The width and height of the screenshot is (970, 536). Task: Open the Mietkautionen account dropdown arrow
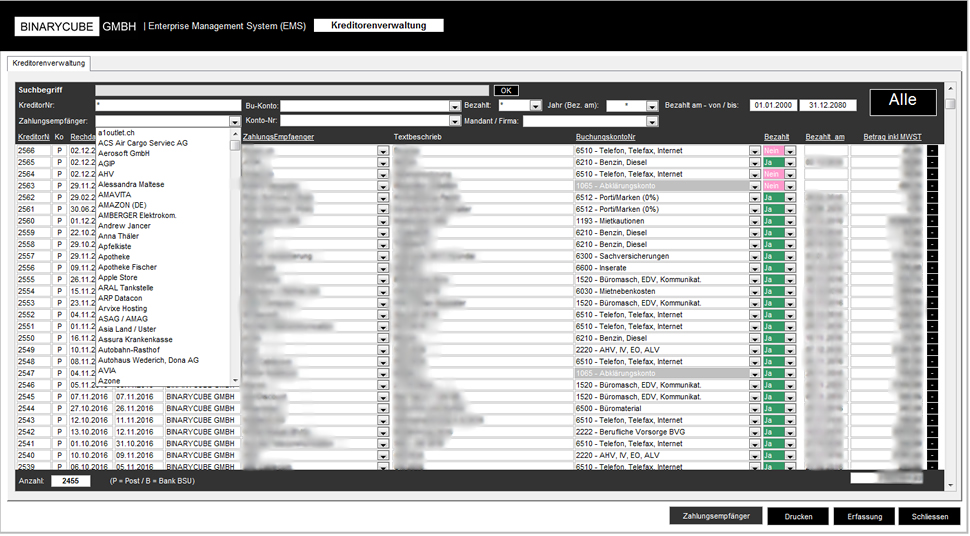(x=755, y=221)
